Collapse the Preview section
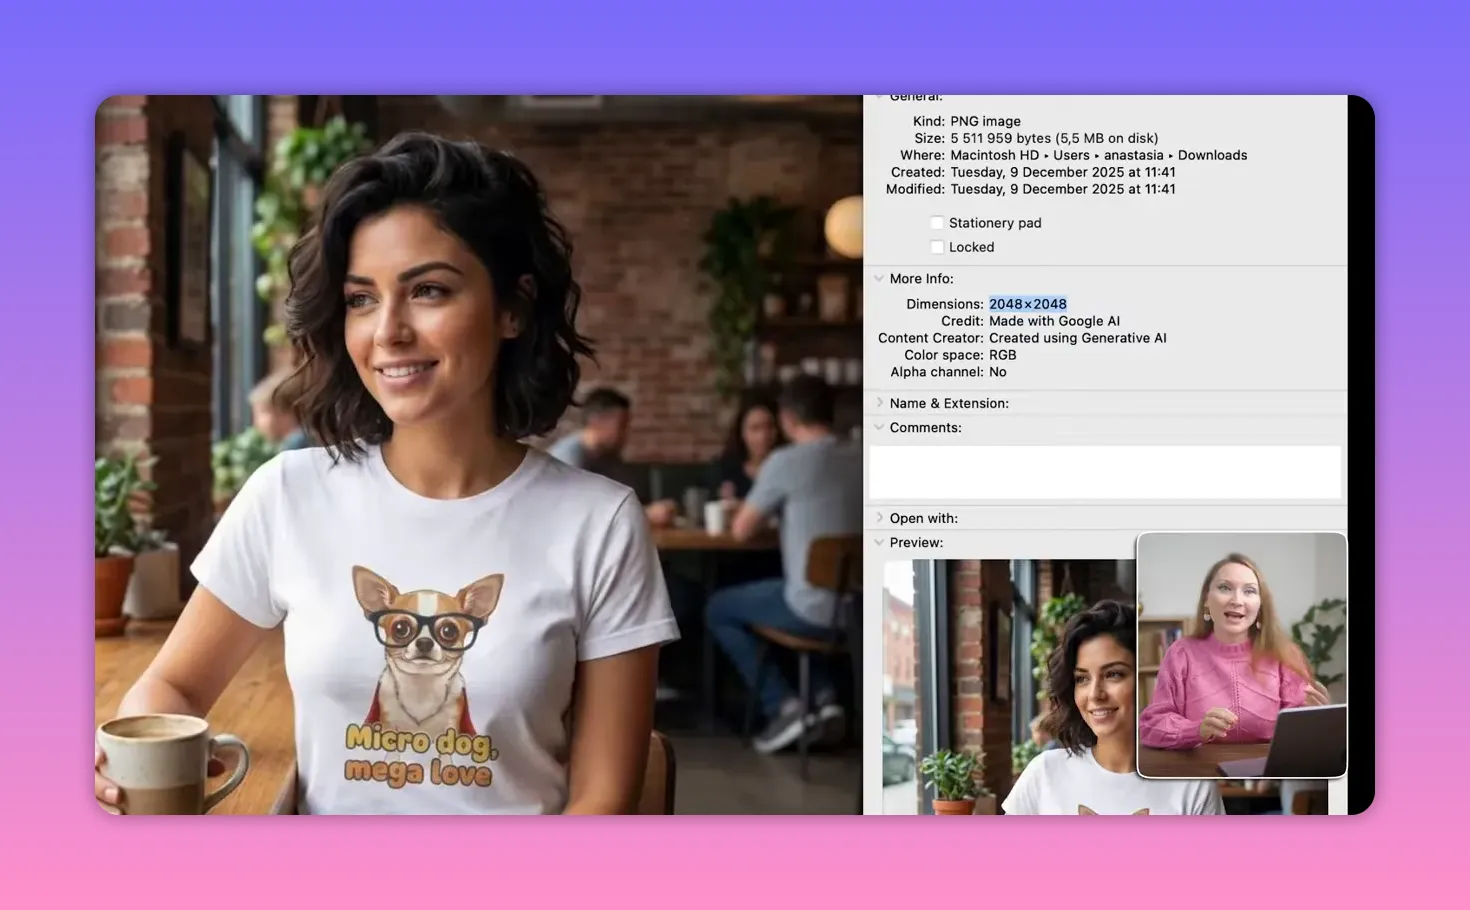Viewport: 1470px width, 910px height. [x=879, y=542]
